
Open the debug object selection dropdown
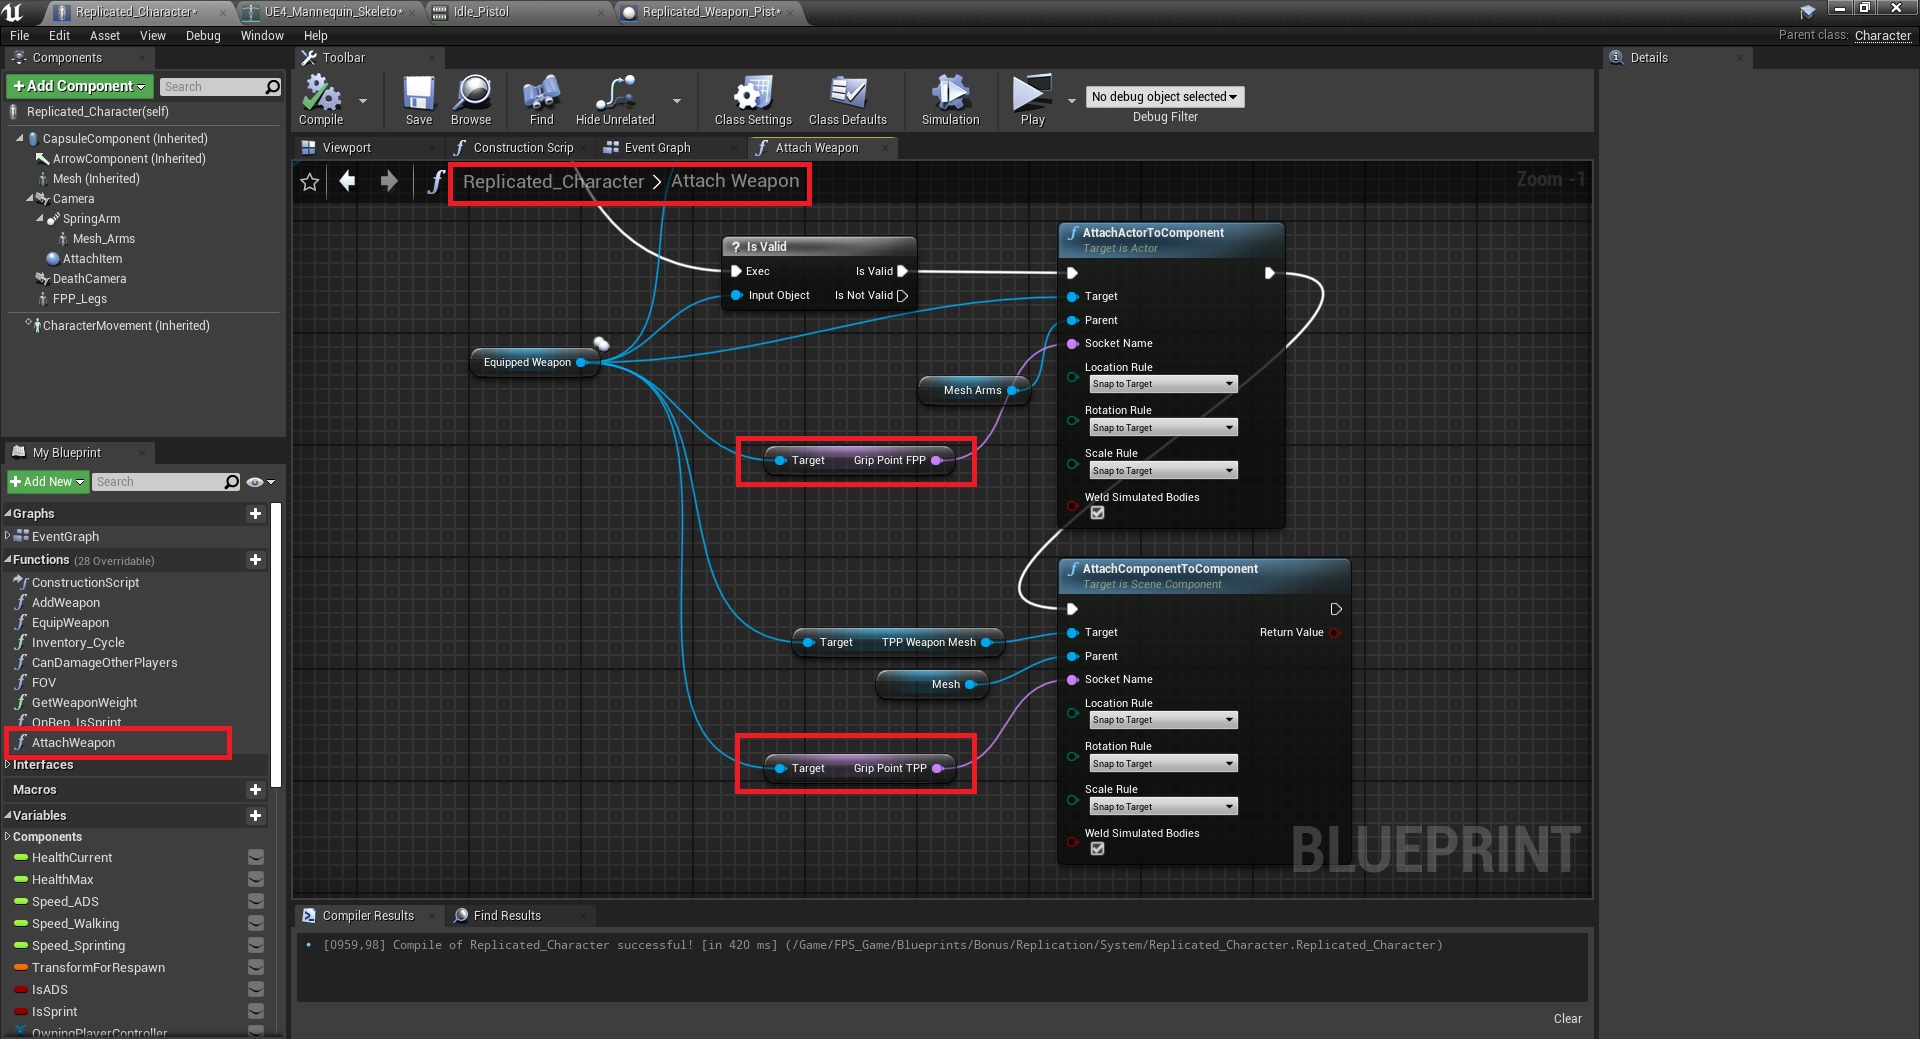point(1164,97)
